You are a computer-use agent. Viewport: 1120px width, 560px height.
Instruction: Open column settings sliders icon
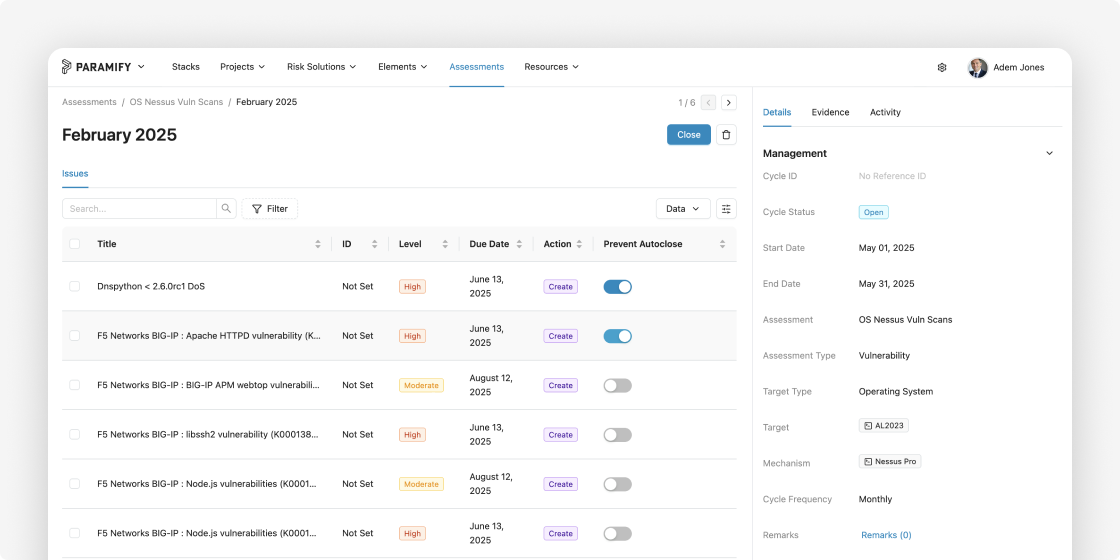(x=726, y=209)
